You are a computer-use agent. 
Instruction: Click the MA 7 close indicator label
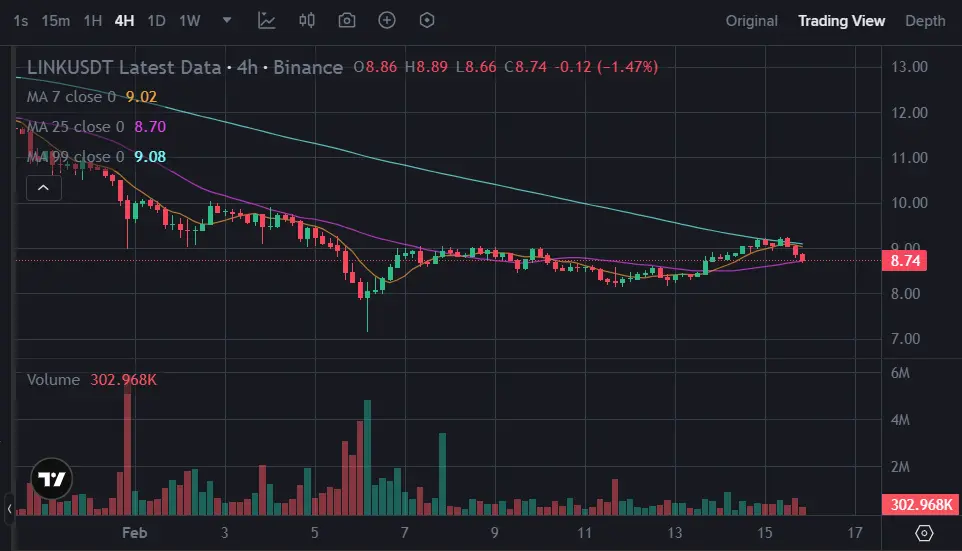click(x=70, y=97)
